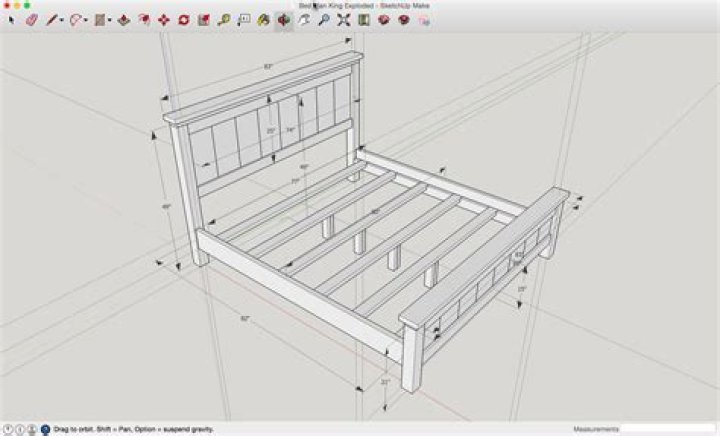Activate the Zoom magnifier tool
Screen dimensions: 720x436
point(324,20)
